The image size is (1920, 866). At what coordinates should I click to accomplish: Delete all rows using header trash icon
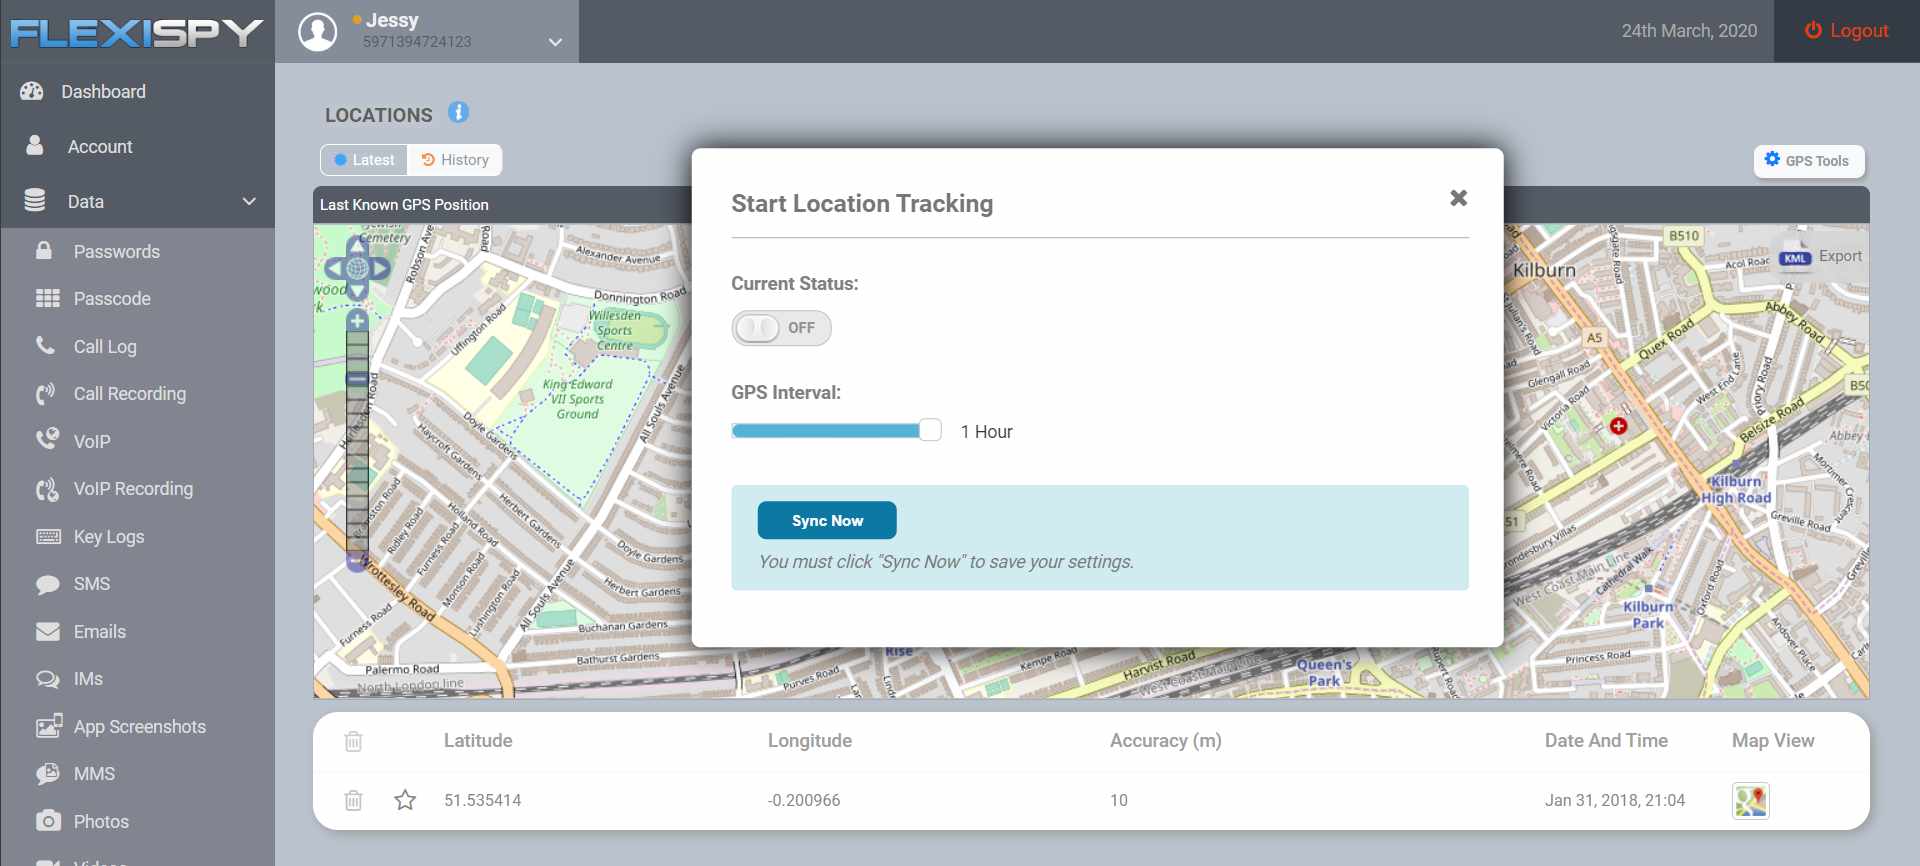coord(353,741)
